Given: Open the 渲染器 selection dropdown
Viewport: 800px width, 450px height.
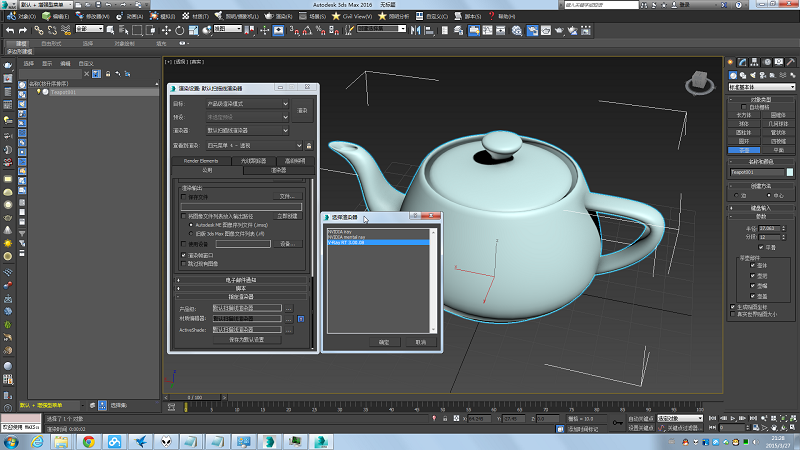Looking at the screenshot, I should [x=247, y=130].
